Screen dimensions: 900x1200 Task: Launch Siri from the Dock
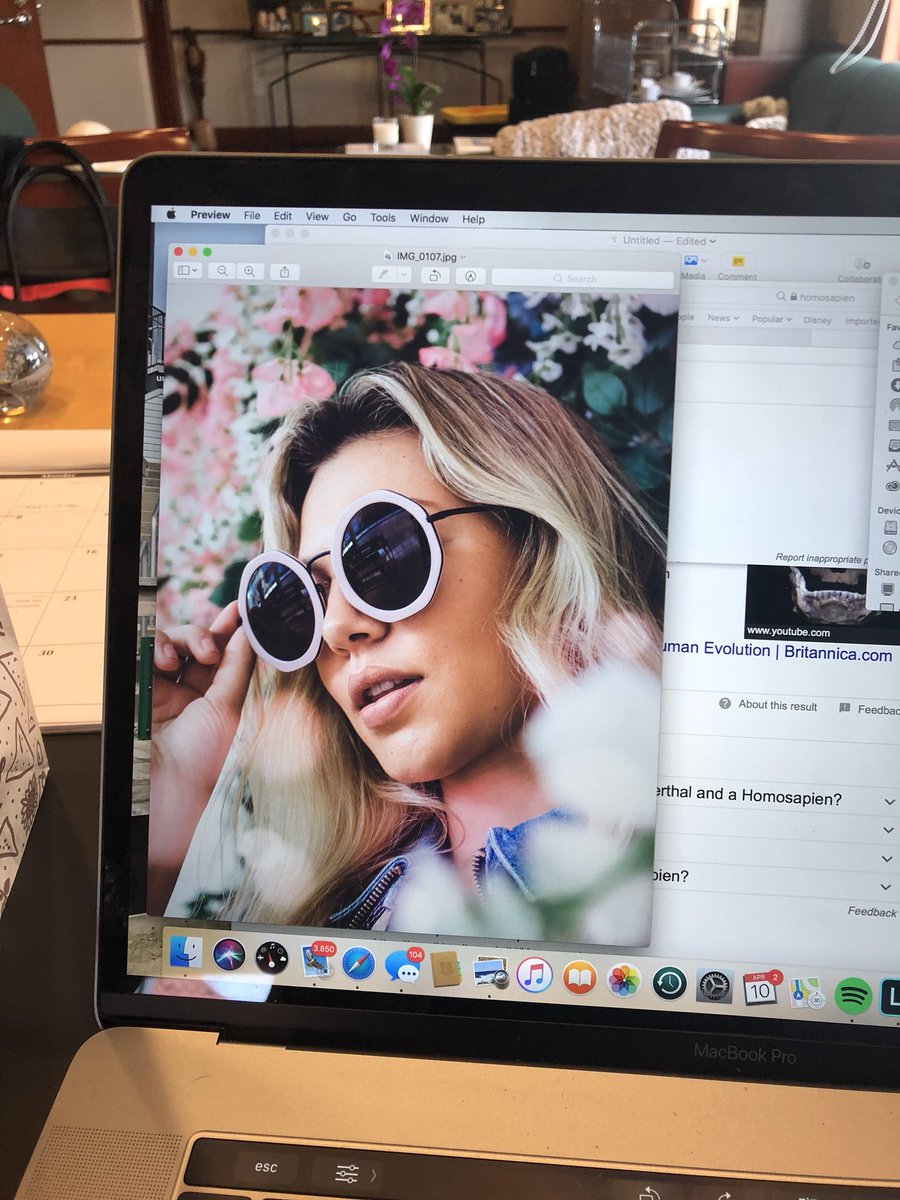[229, 955]
